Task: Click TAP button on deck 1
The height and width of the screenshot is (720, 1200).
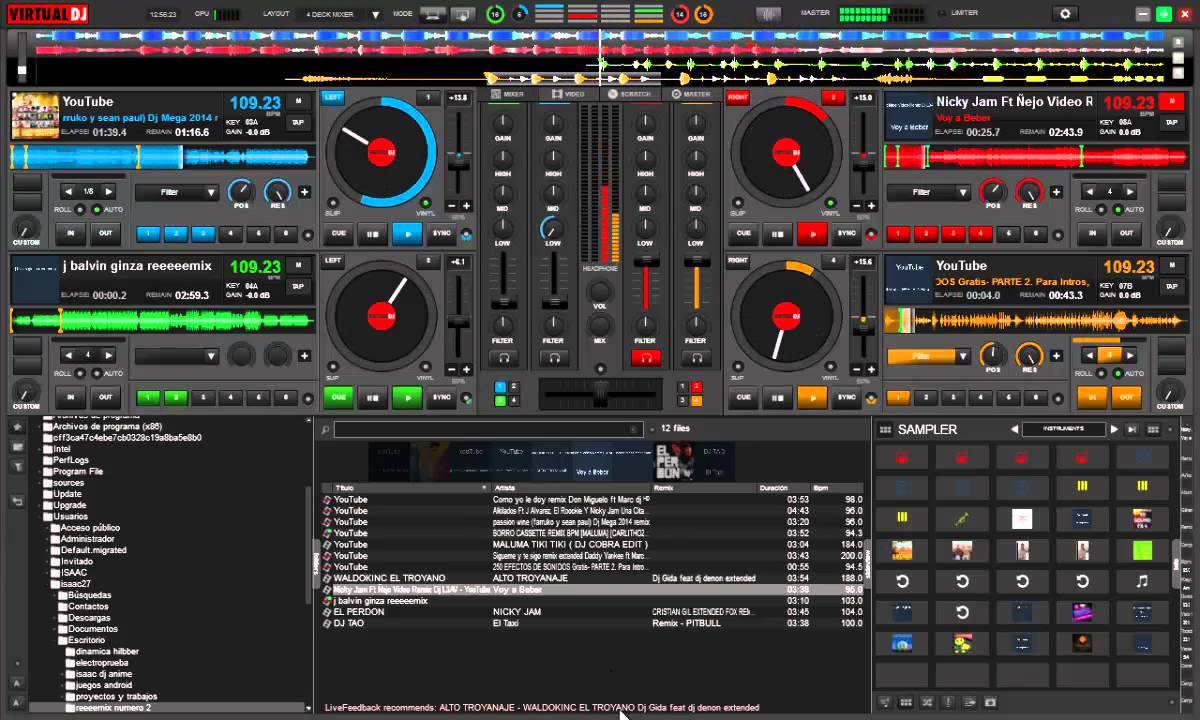Action: click(298, 123)
